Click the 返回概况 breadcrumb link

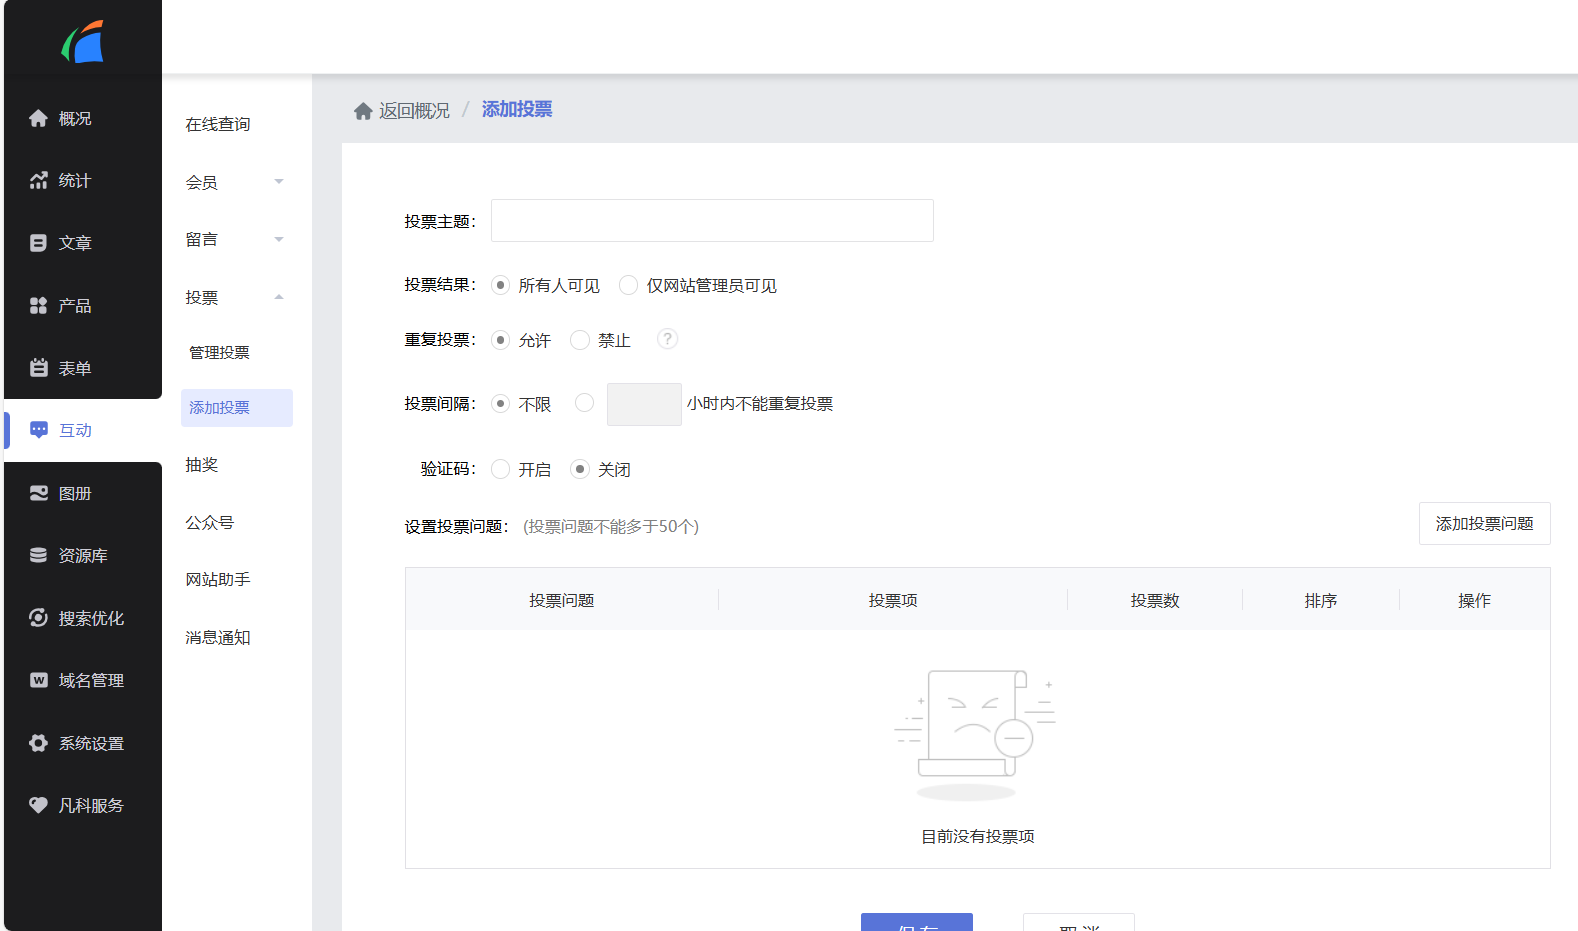point(414,111)
